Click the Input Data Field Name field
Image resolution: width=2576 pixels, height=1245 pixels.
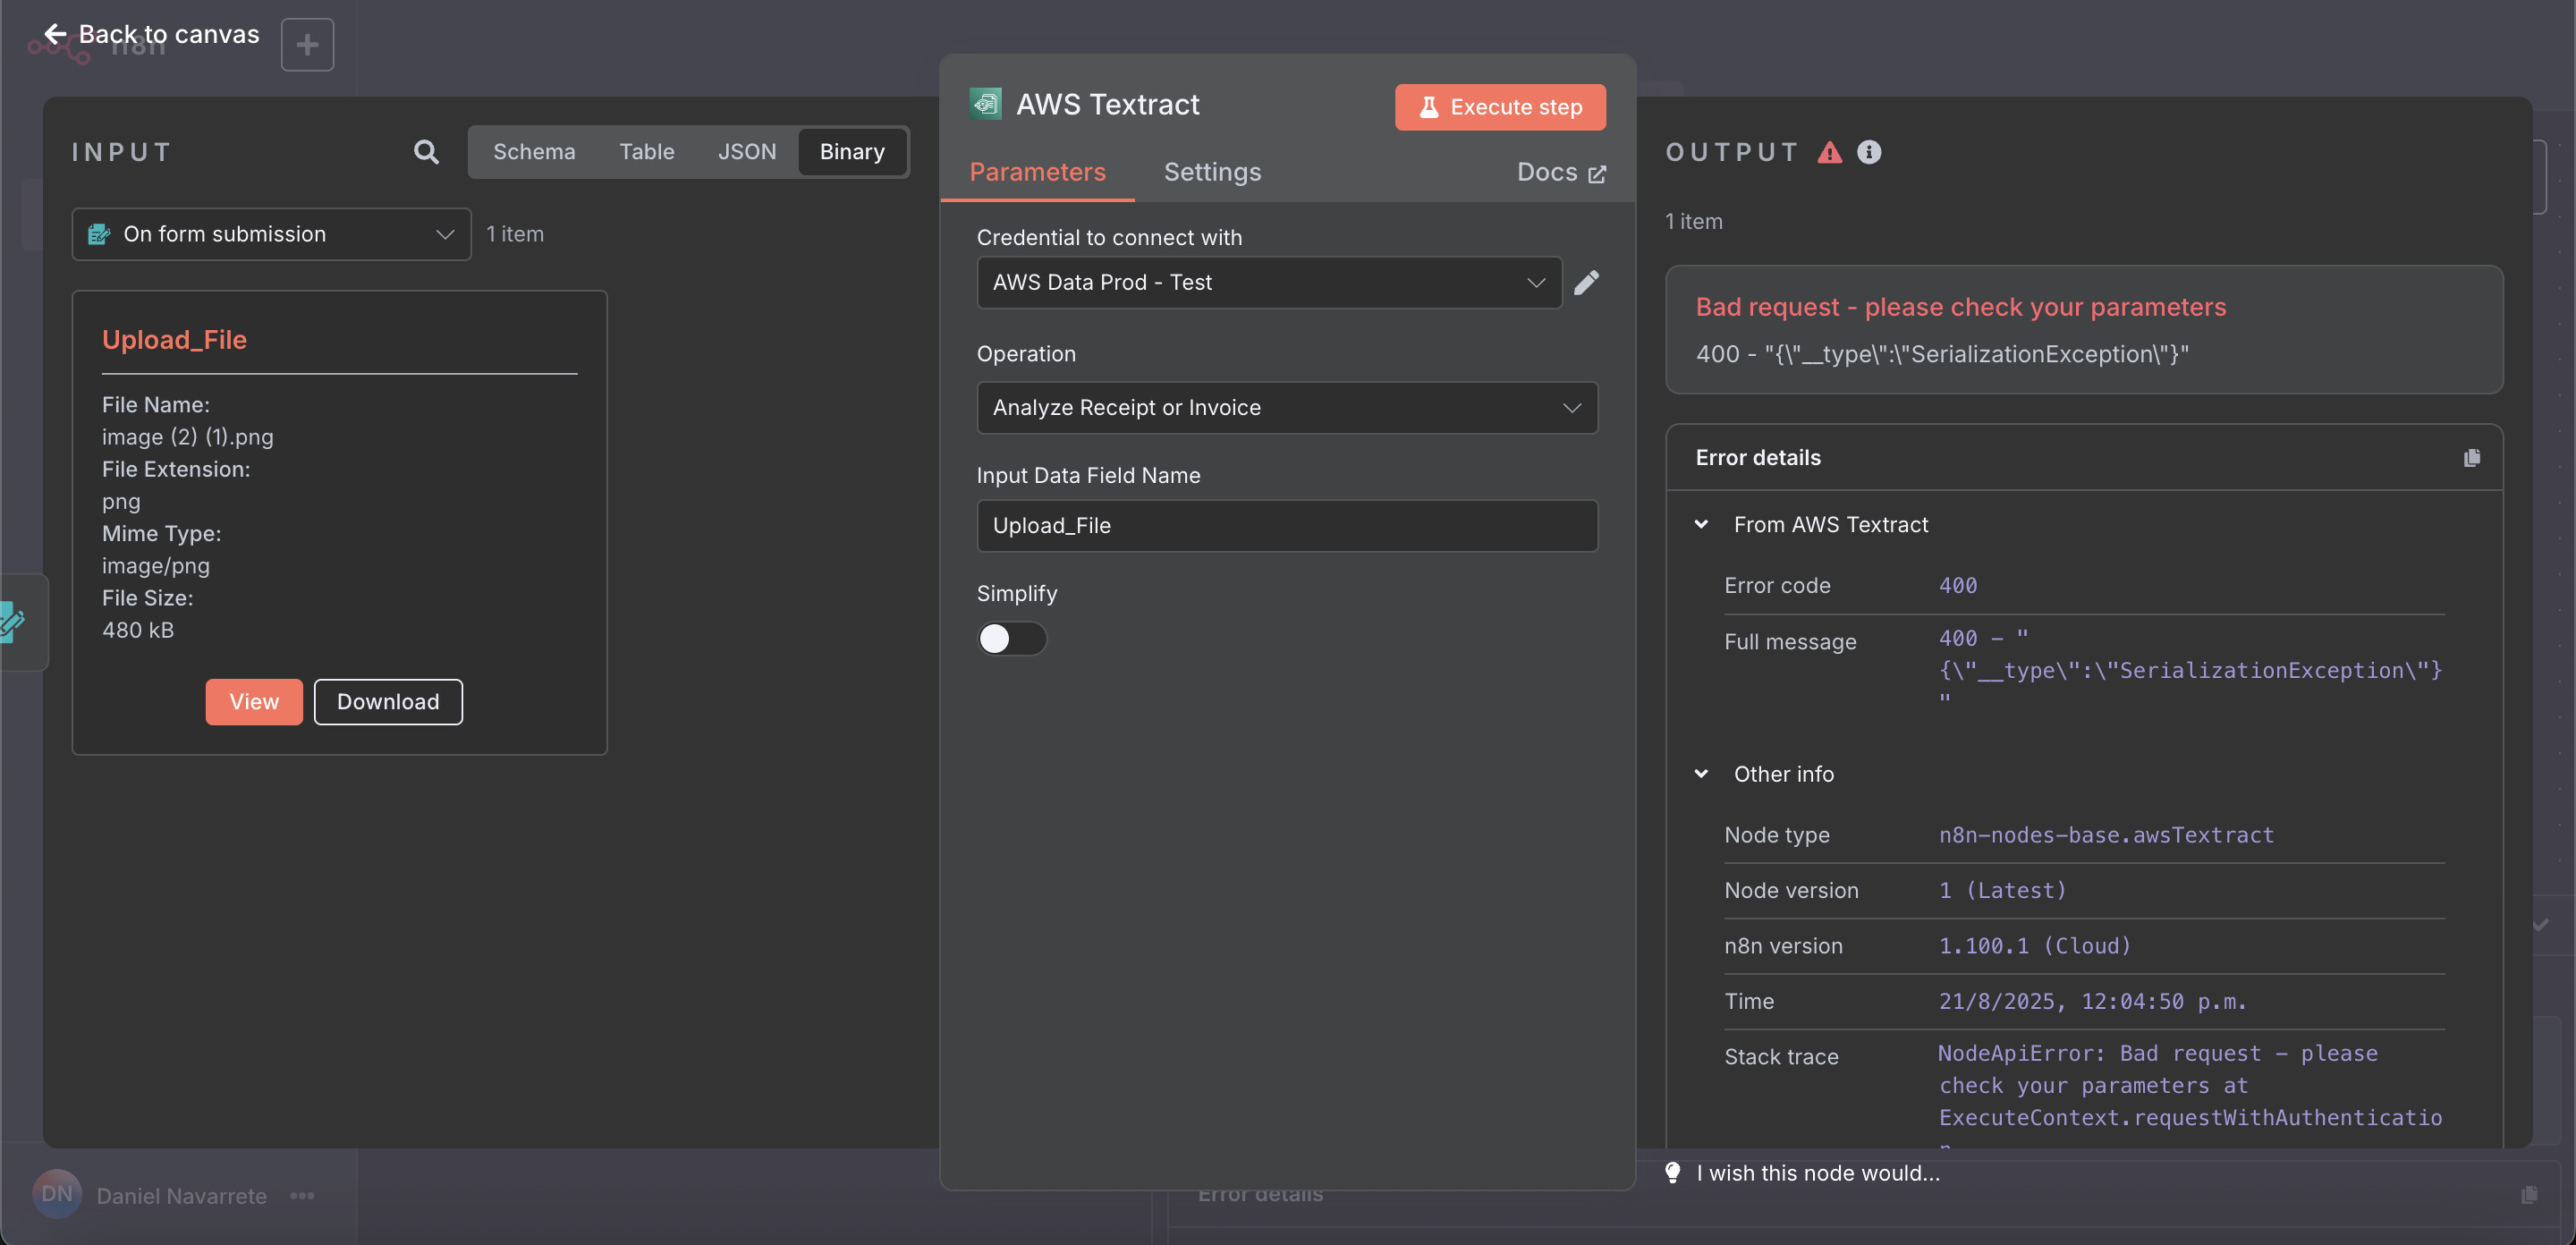(x=1286, y=525)
